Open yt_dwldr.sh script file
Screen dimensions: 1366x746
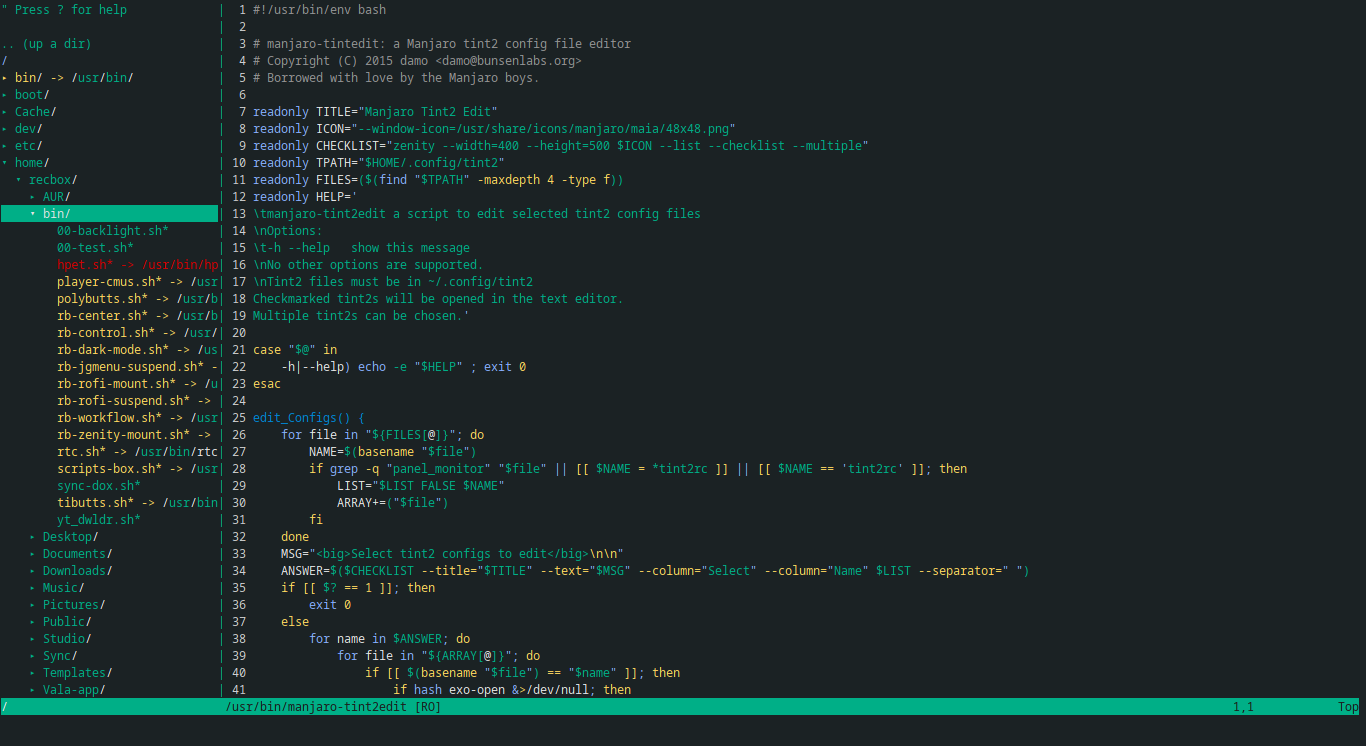[x=98, y=520]
